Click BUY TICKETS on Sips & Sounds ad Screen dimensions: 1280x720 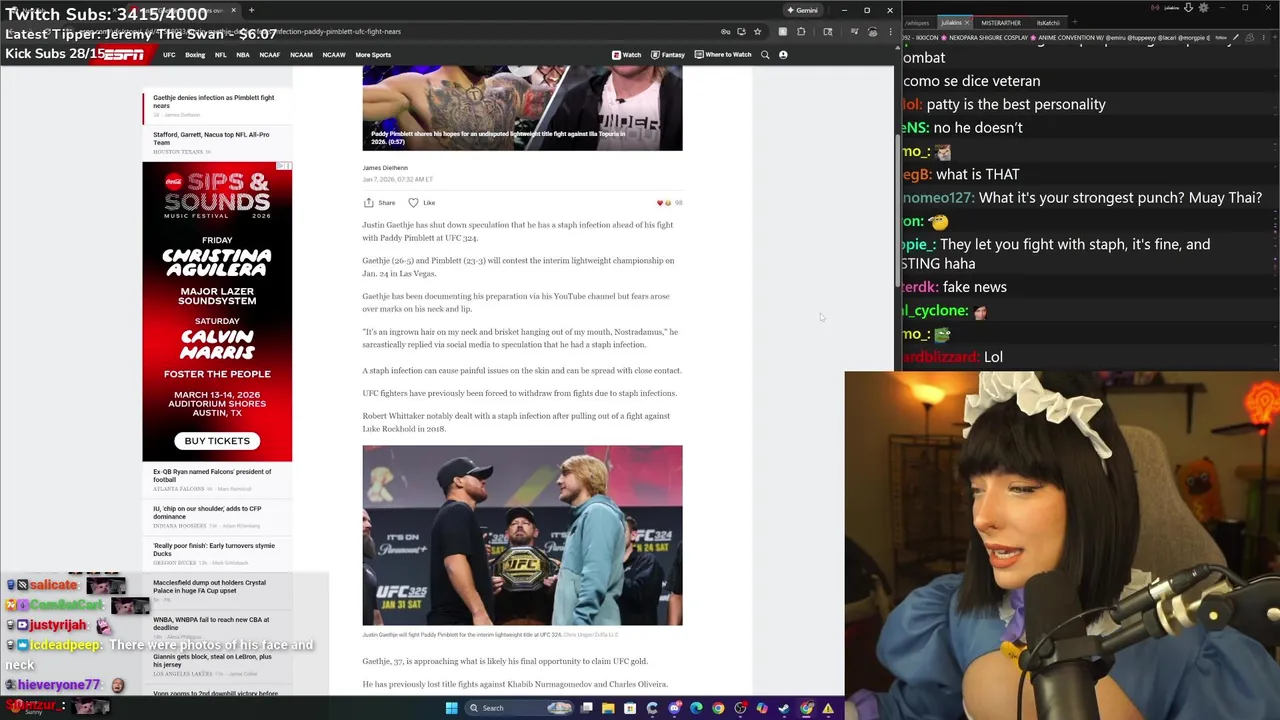217,441
